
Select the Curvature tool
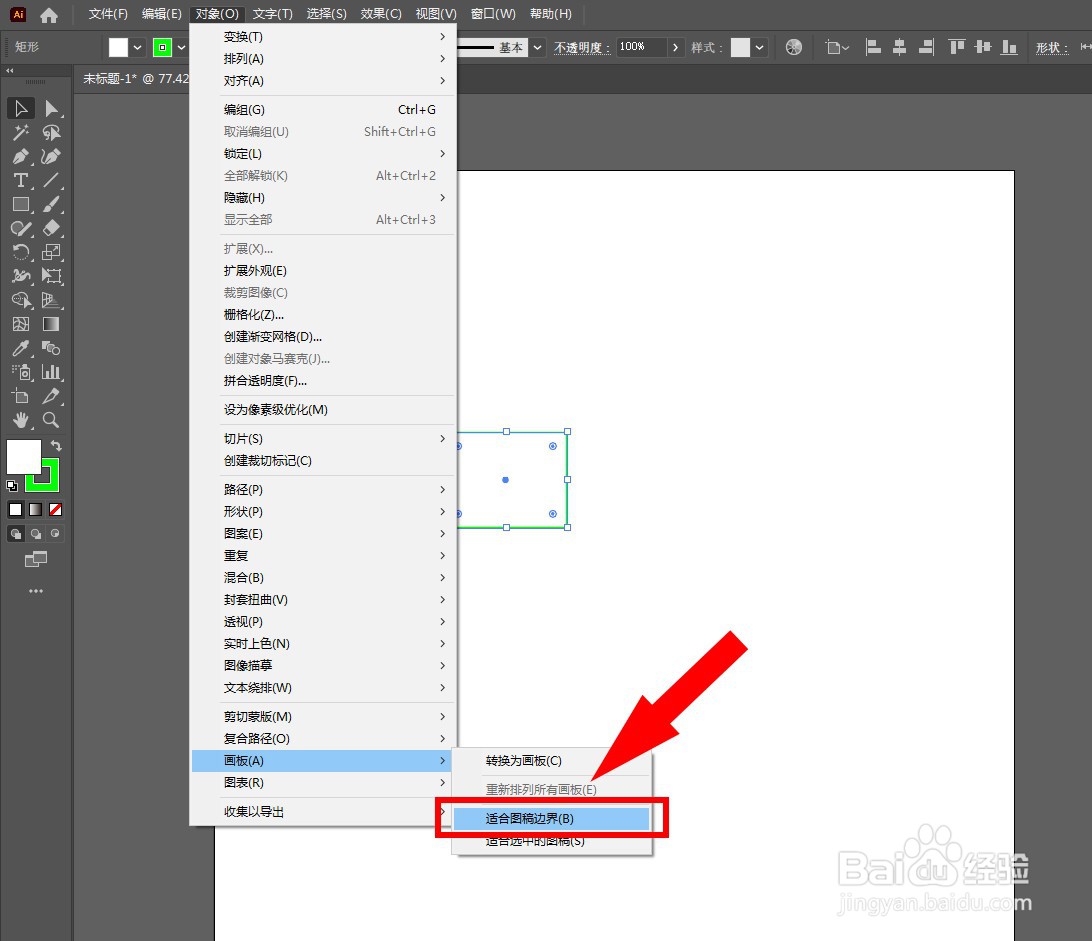click(x=52, y=157)
